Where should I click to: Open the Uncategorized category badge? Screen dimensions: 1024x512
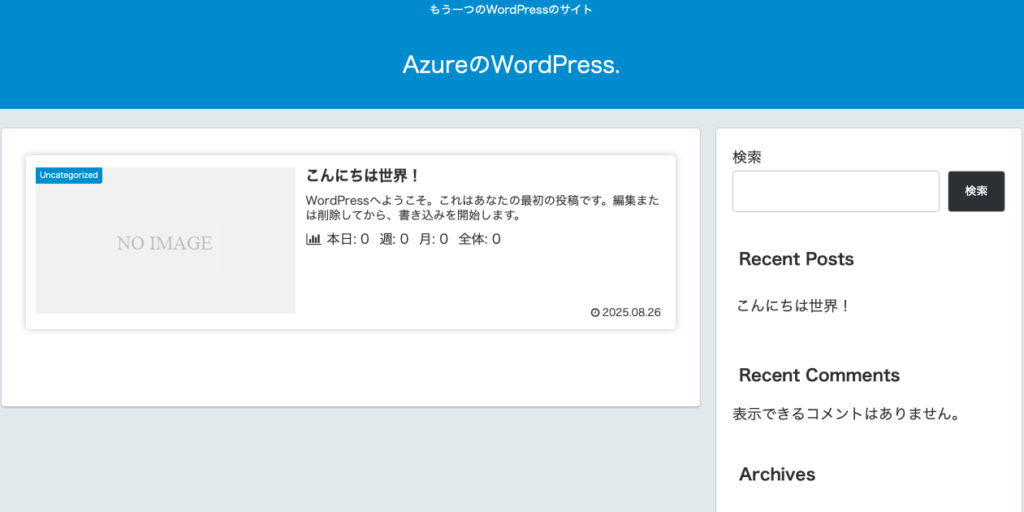pyautogui.click(x=69, y=175)
